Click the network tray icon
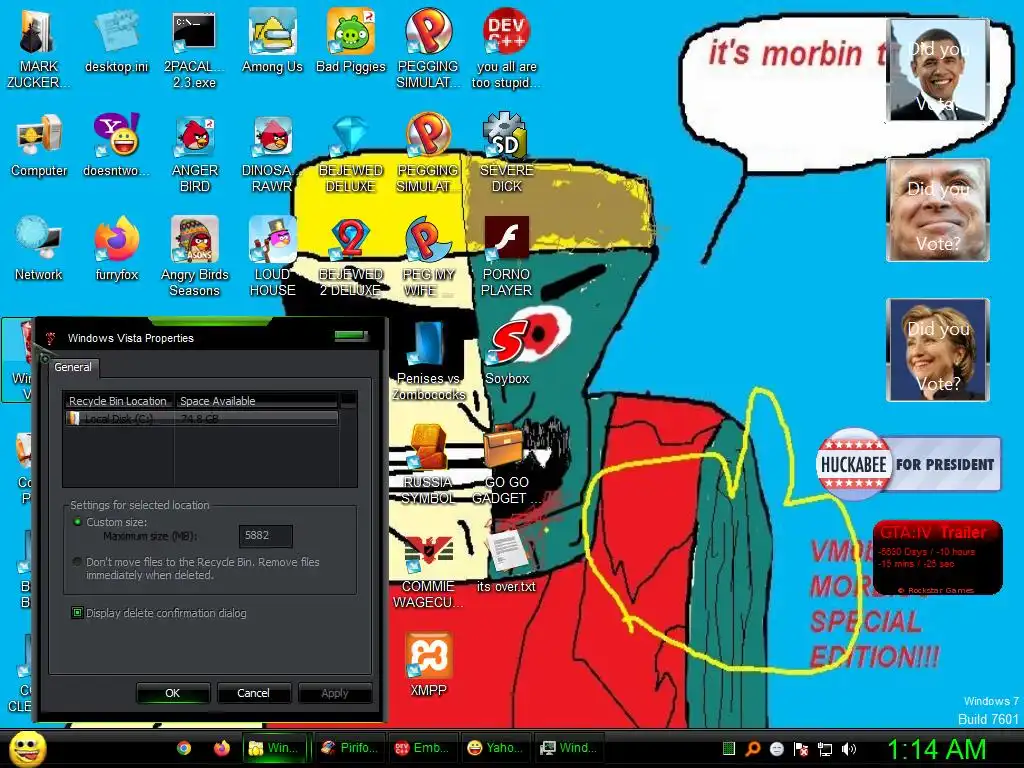 pos(825,748)
